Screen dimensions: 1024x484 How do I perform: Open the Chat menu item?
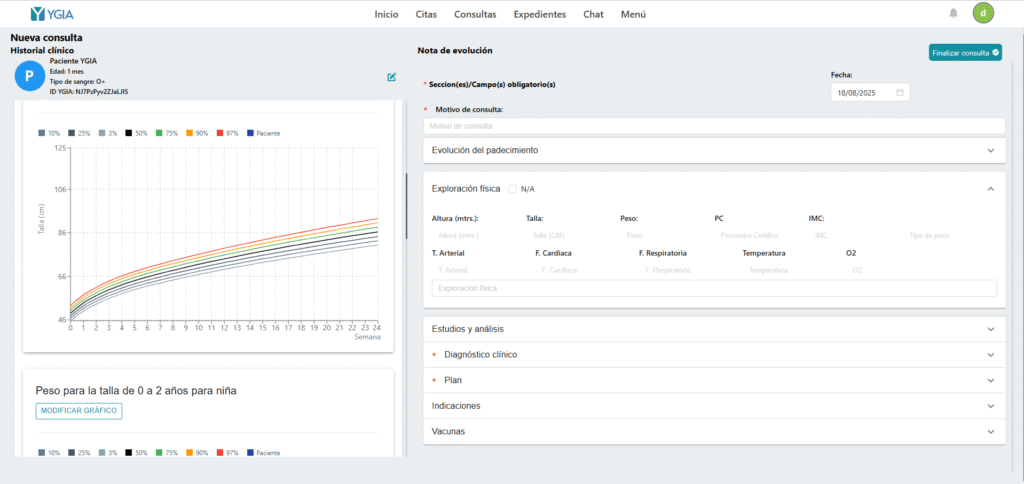(593, 14)
